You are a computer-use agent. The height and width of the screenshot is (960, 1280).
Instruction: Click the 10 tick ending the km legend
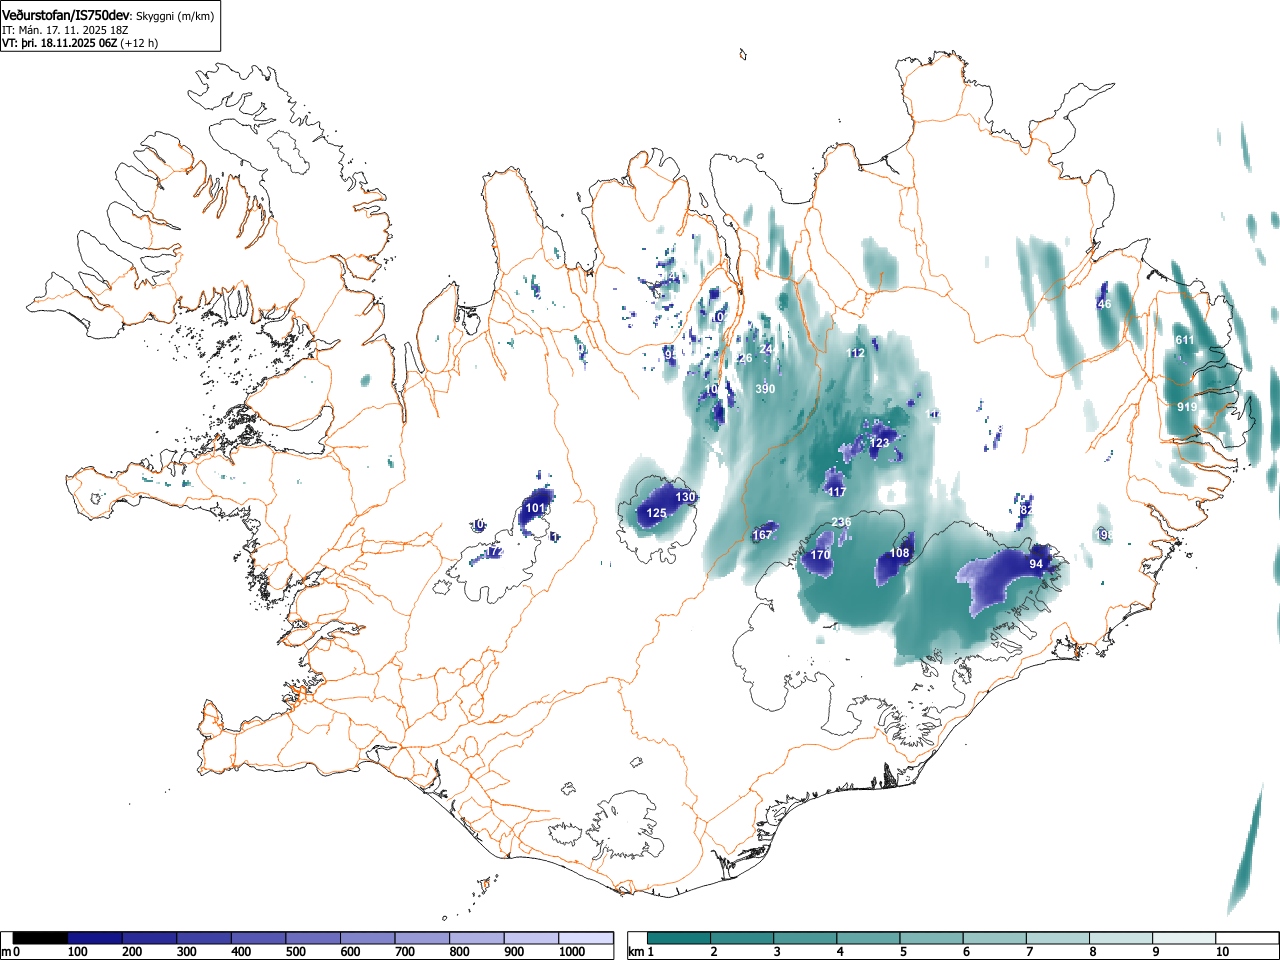click(1222, 952)
